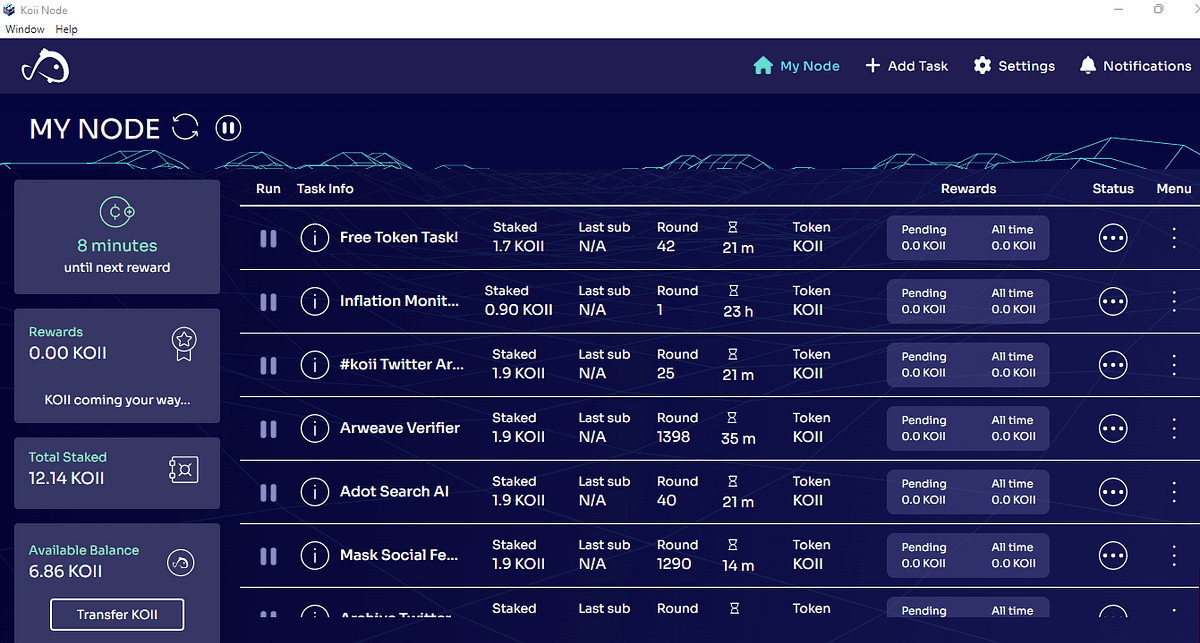Image resolution: width=1200 pixels, height=643 pixels.
Task: Pause the Free Token Task!
Action: pyautogui.click(x=267, y=238)
